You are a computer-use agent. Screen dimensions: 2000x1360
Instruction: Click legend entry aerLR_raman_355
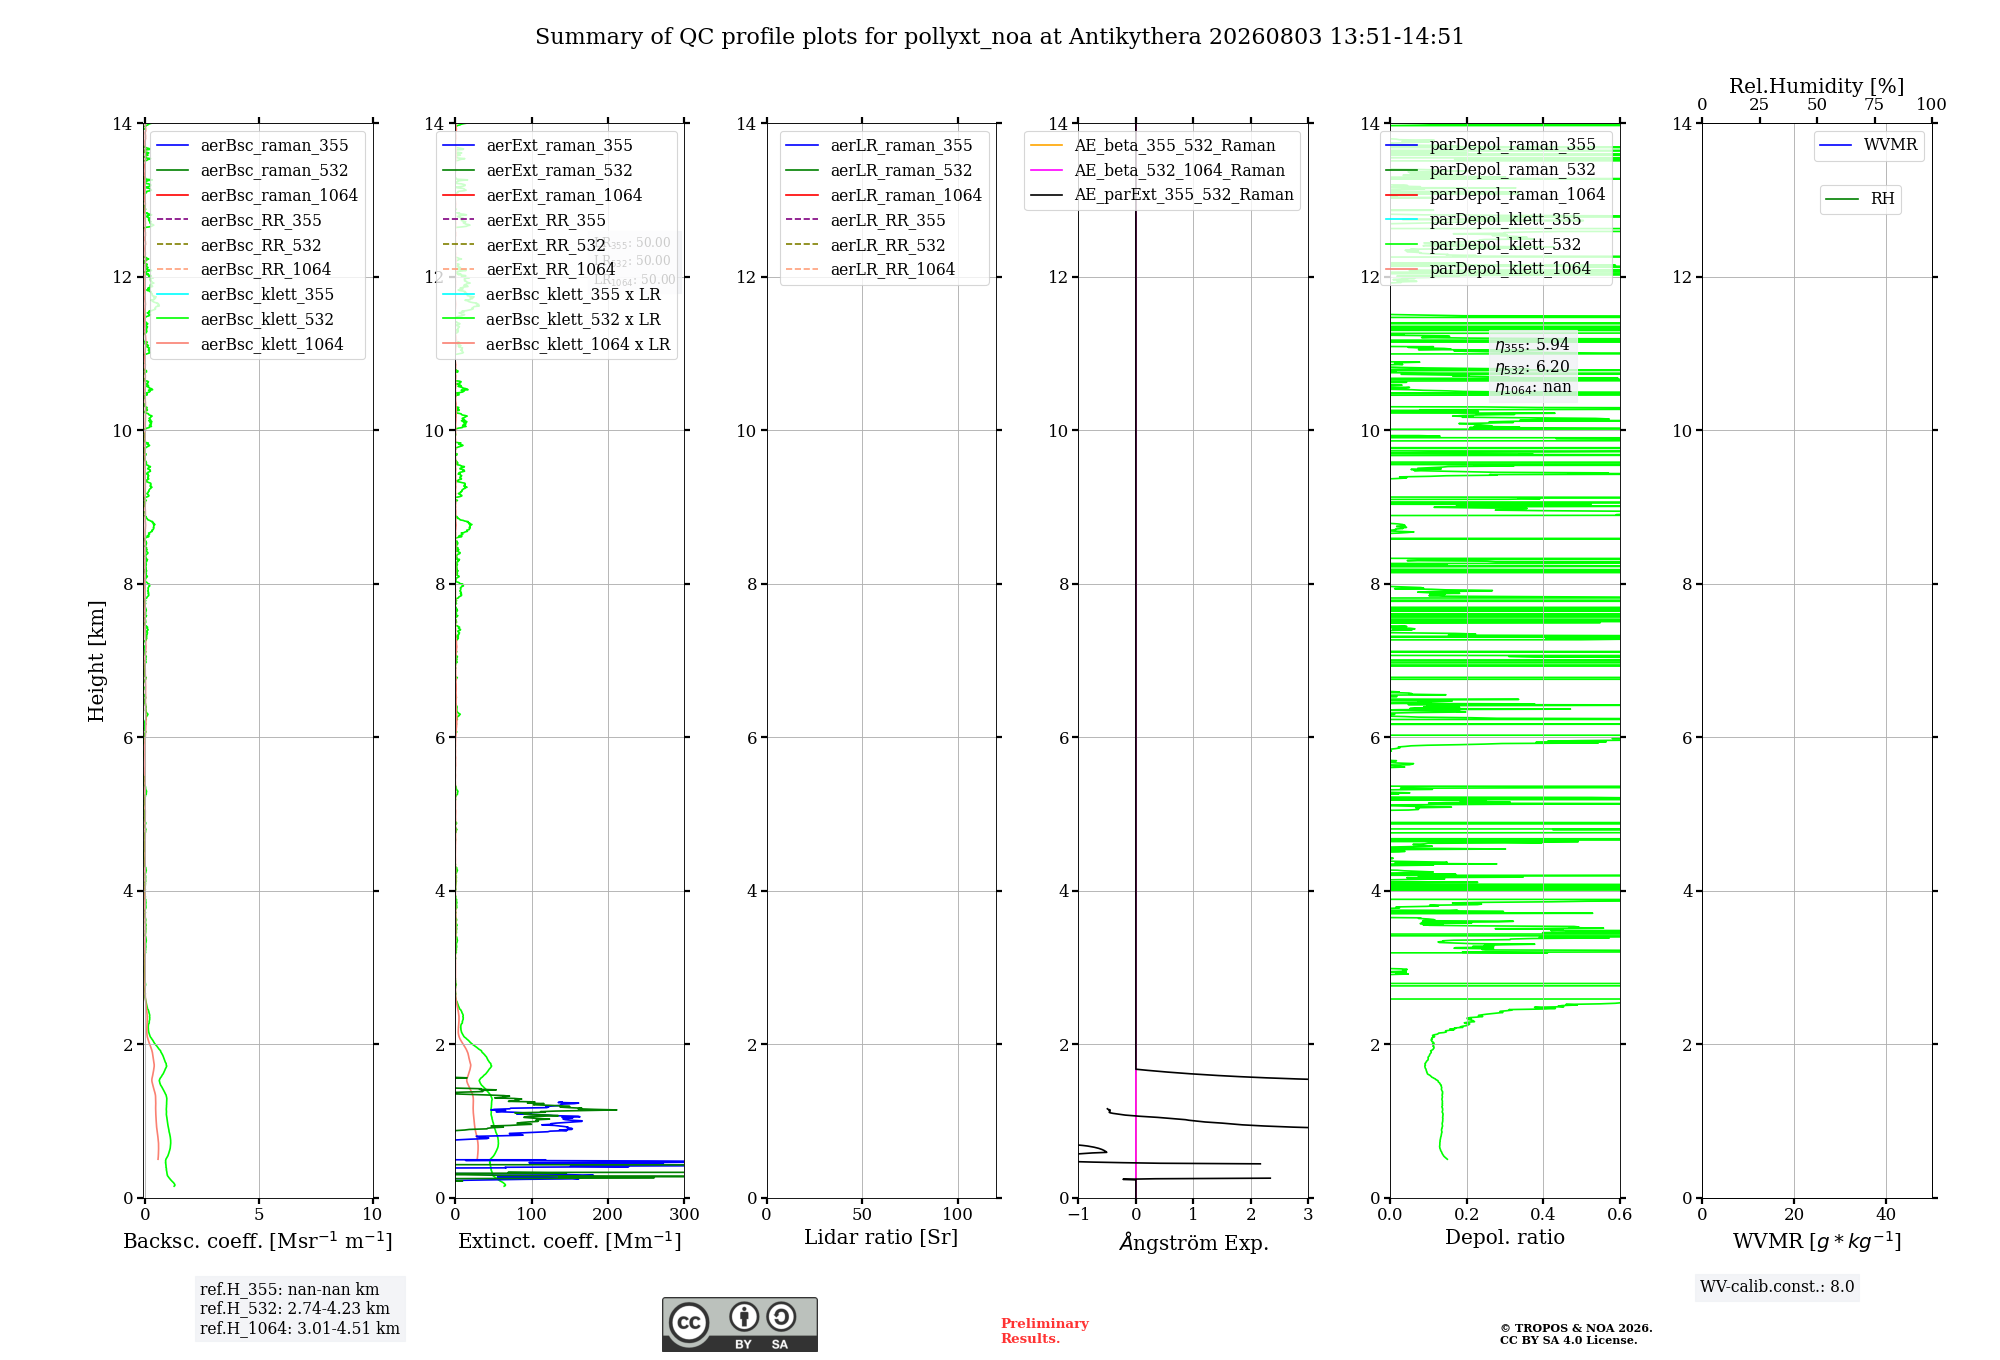(880, 146)
